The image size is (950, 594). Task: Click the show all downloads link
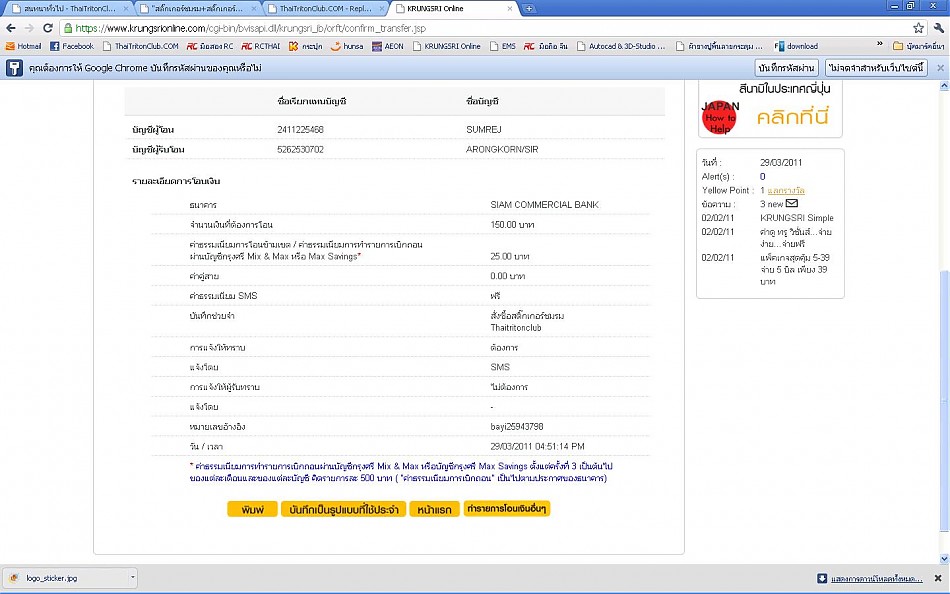pyautogui.click(x=877, y=579)
